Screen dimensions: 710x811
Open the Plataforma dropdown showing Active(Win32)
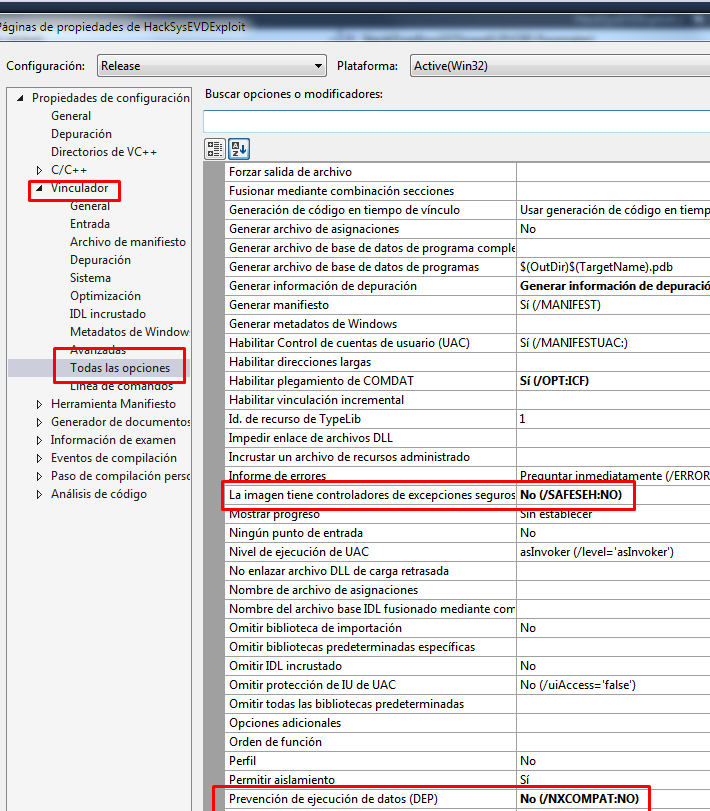point(560,66)
